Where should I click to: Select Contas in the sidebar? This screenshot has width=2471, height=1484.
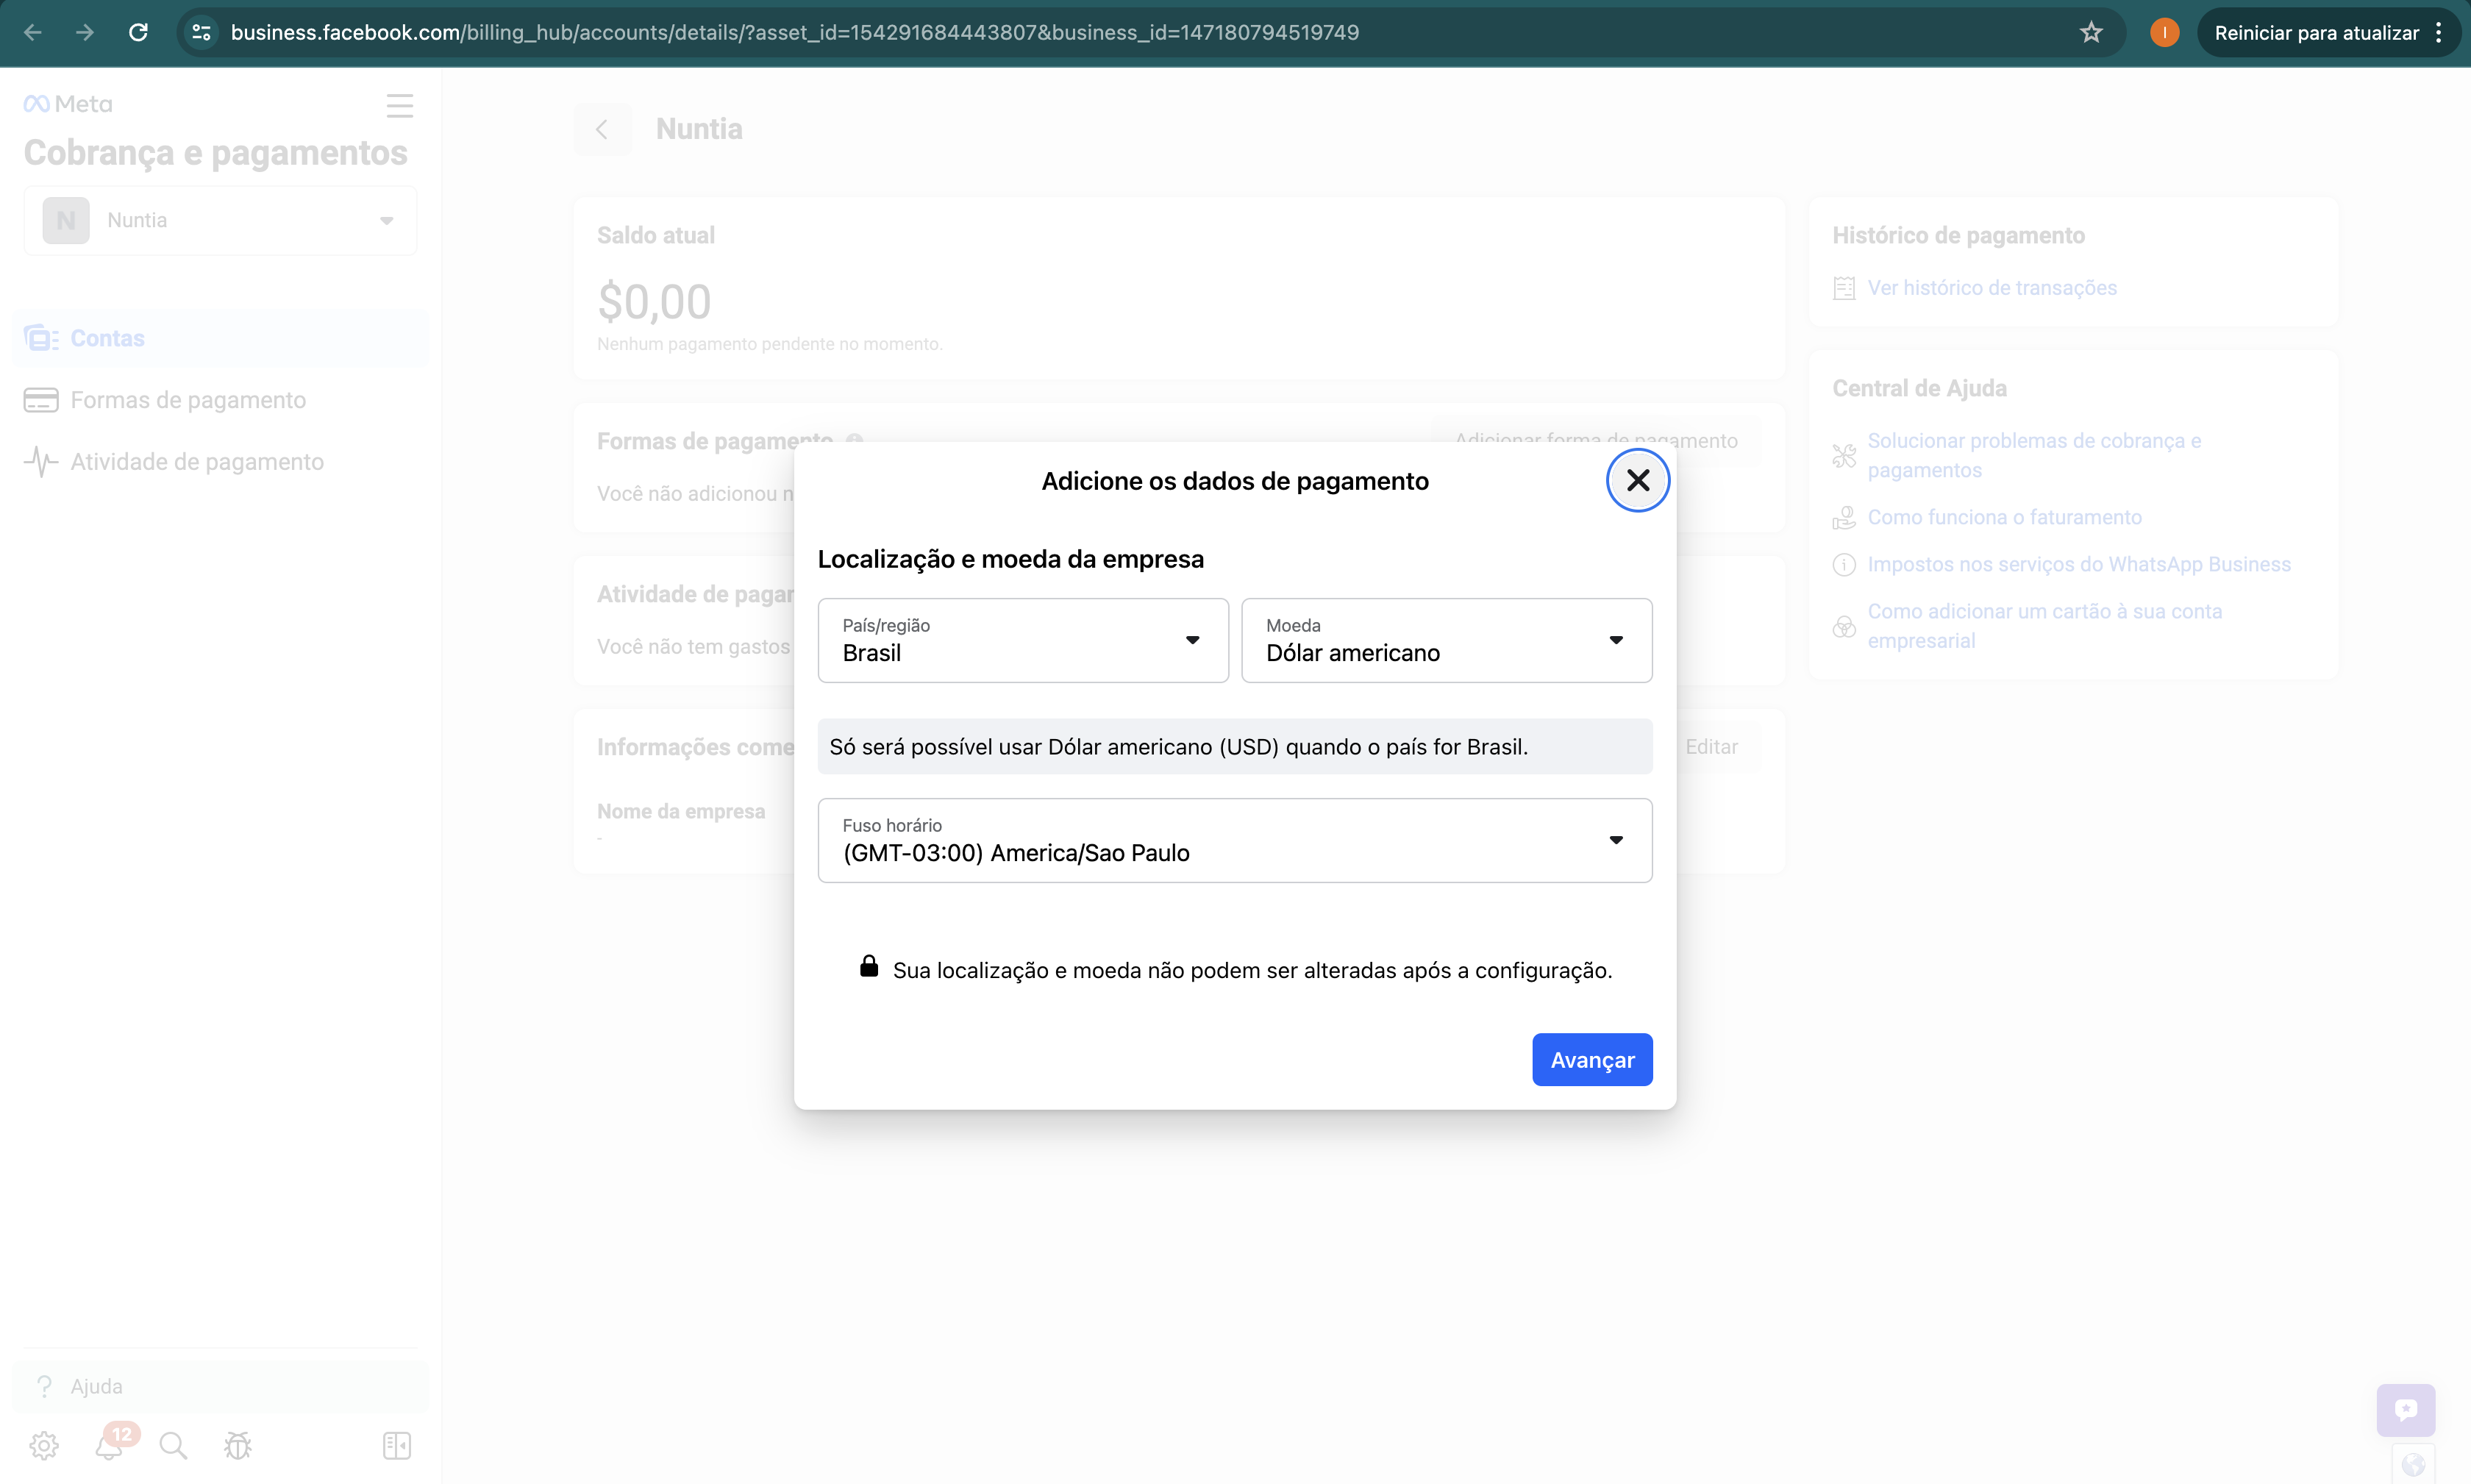220,338
